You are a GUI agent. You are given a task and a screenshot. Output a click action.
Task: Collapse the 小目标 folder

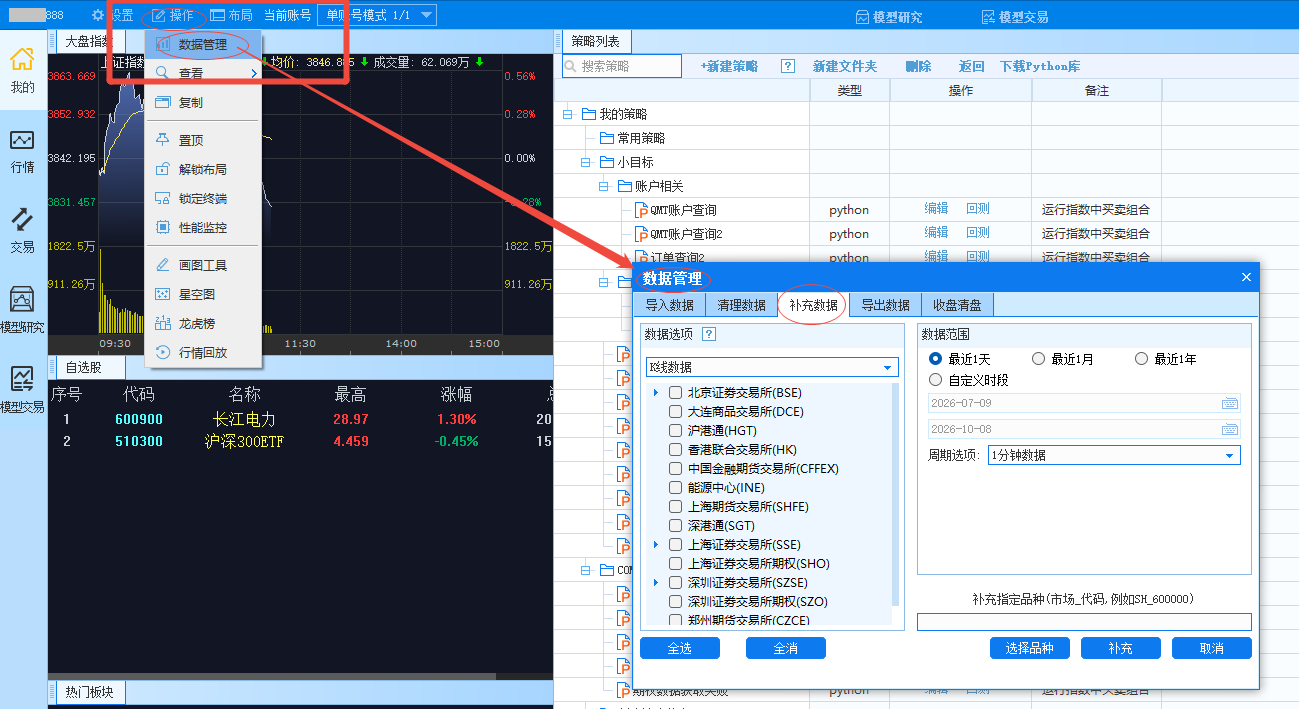coord(586,162)
